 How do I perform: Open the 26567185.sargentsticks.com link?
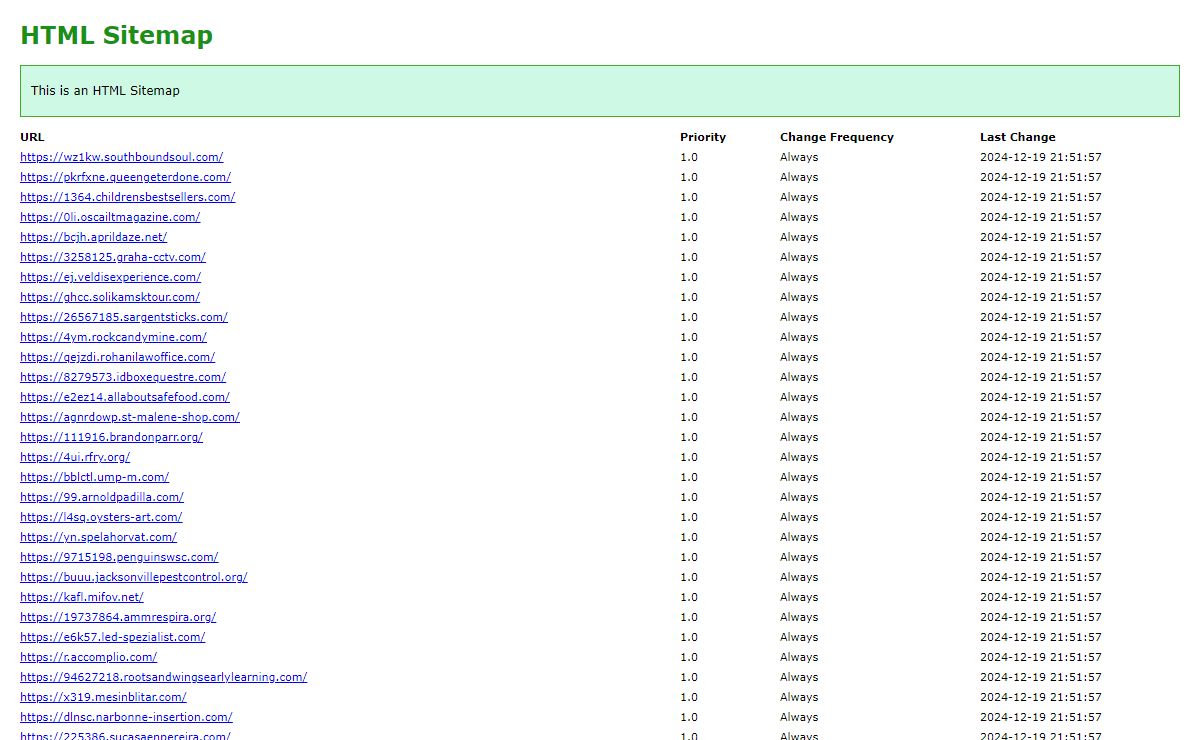(124, 317)
